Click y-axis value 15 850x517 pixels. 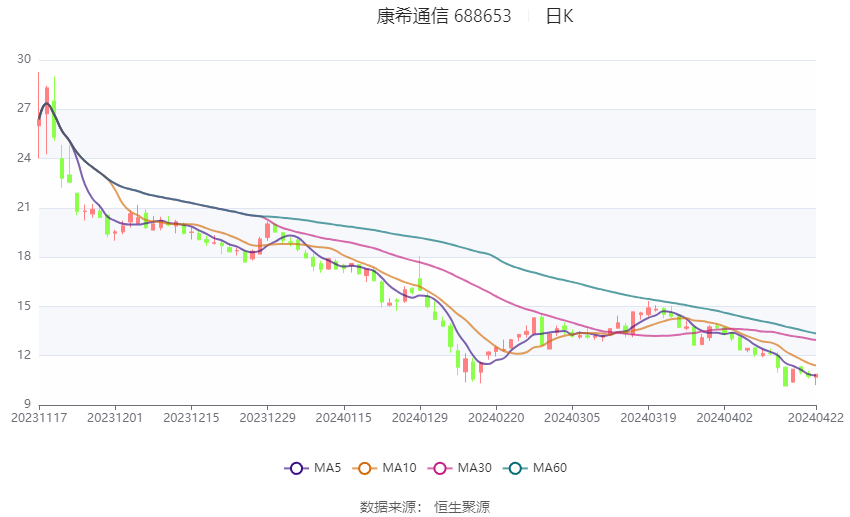point(24,306)
